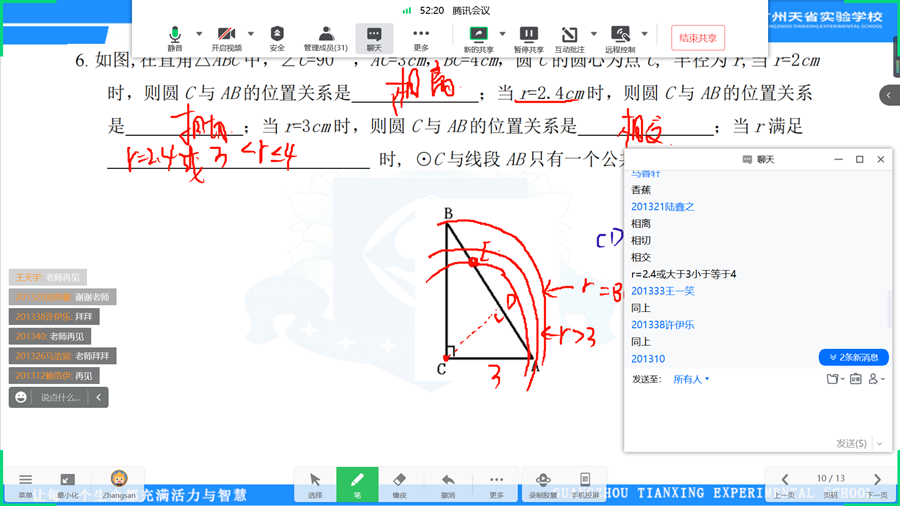The image size is (900, 506).
Task: Go to previous page with 上一页 arrow
Action: pos(785,484)
